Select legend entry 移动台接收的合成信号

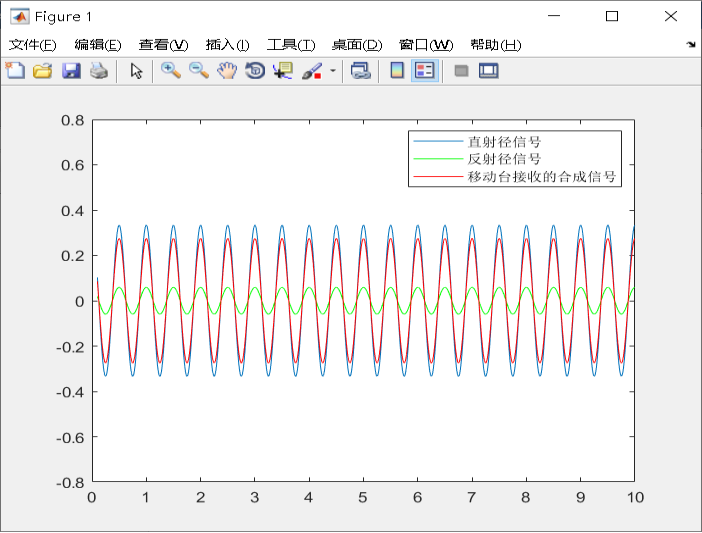[x=542, y=177]
